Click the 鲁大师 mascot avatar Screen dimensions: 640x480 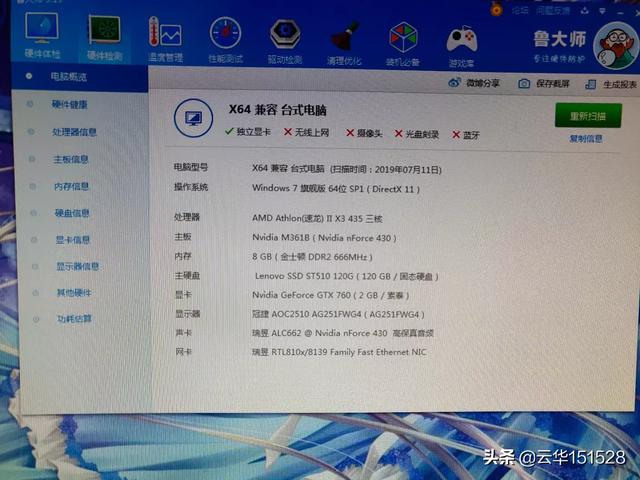[x=615, y=47]
